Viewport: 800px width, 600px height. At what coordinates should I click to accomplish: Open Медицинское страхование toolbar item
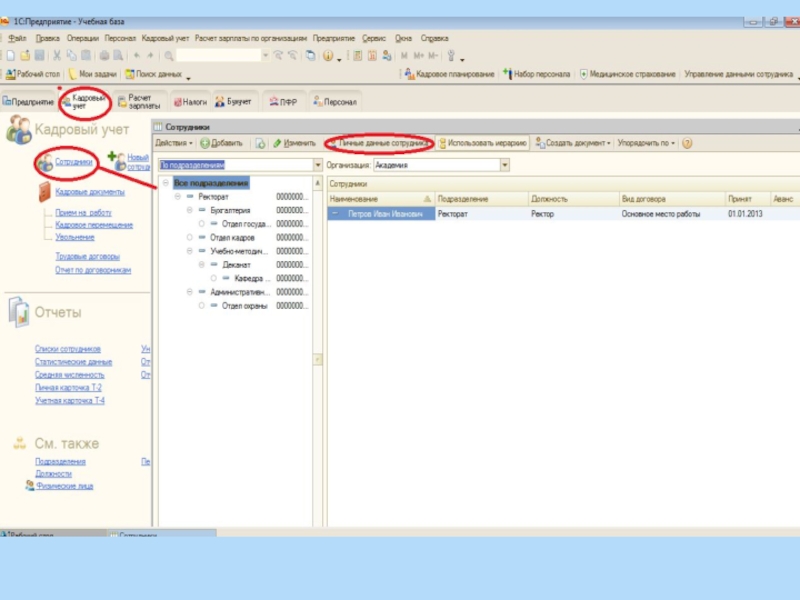tap(631, 74)
